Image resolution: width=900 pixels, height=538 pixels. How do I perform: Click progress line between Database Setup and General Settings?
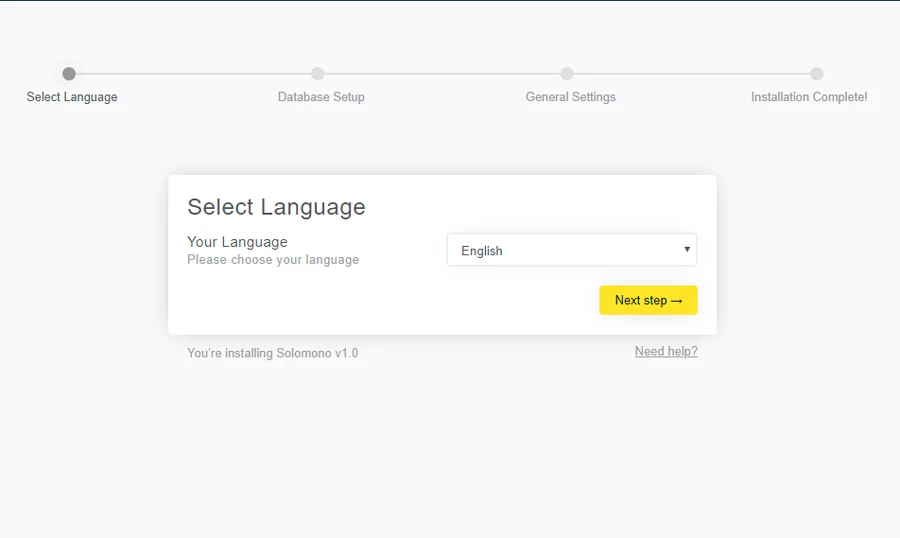[442, 74]
